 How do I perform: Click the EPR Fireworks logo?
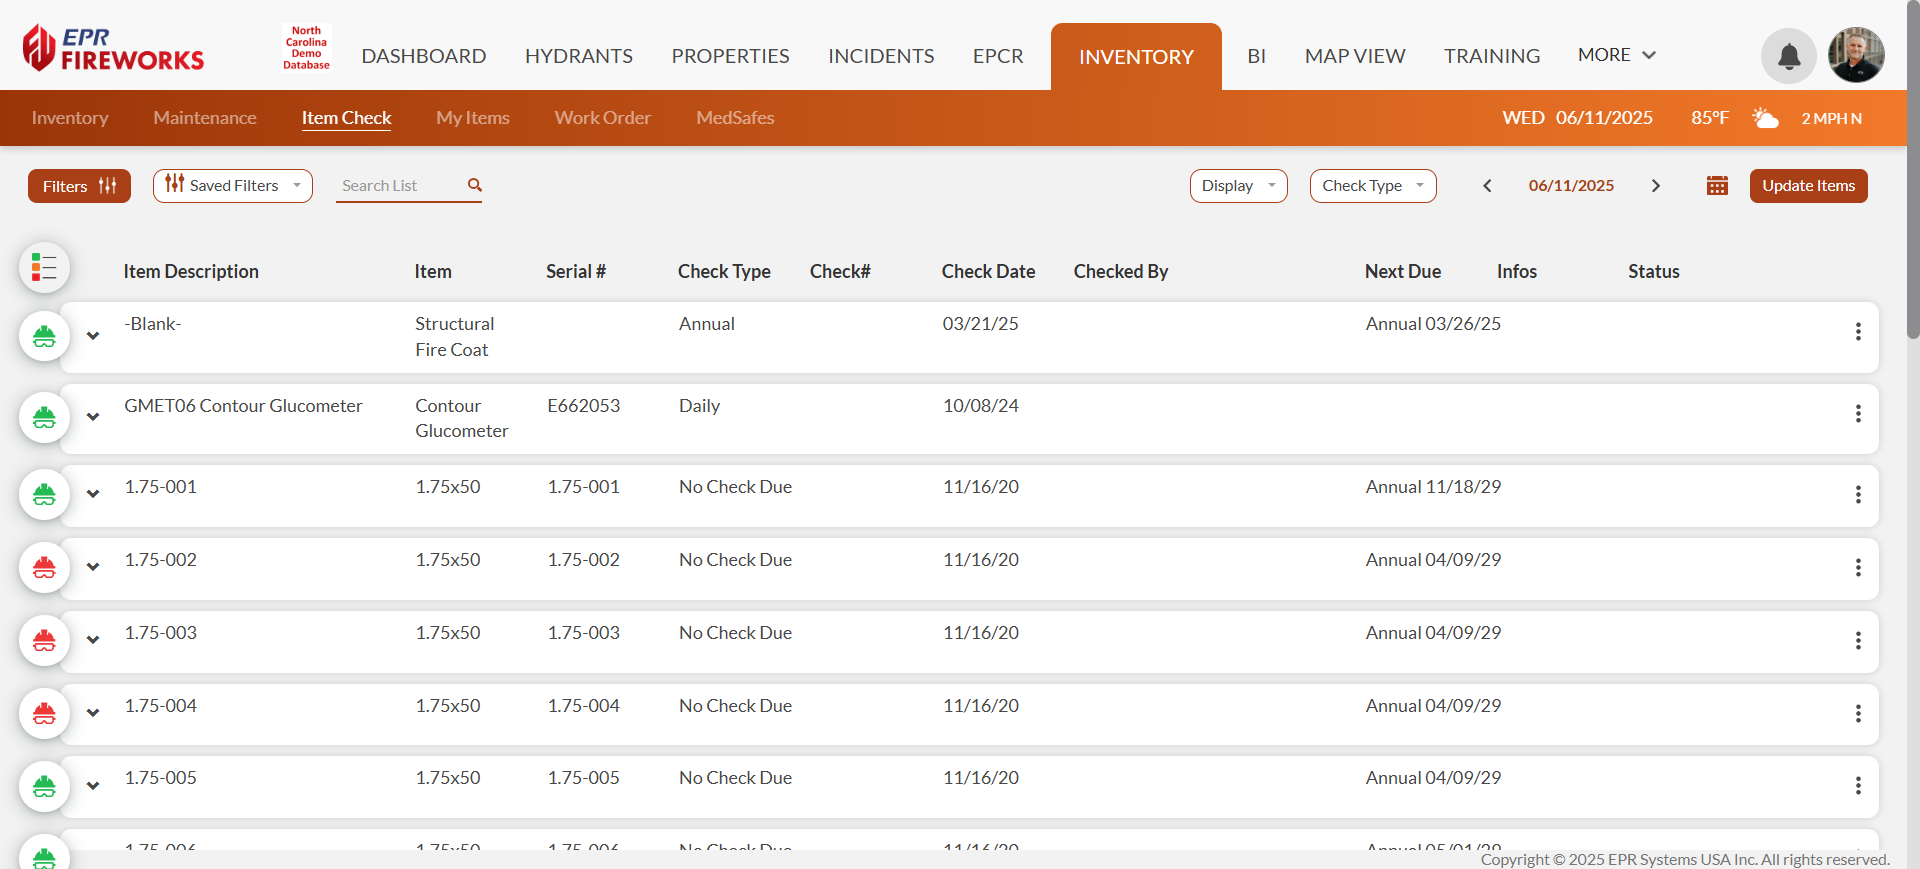113,48
